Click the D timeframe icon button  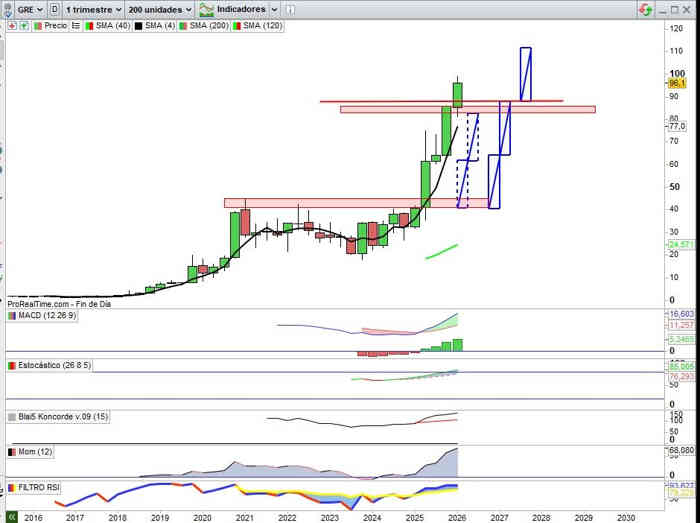coord(53,9)
